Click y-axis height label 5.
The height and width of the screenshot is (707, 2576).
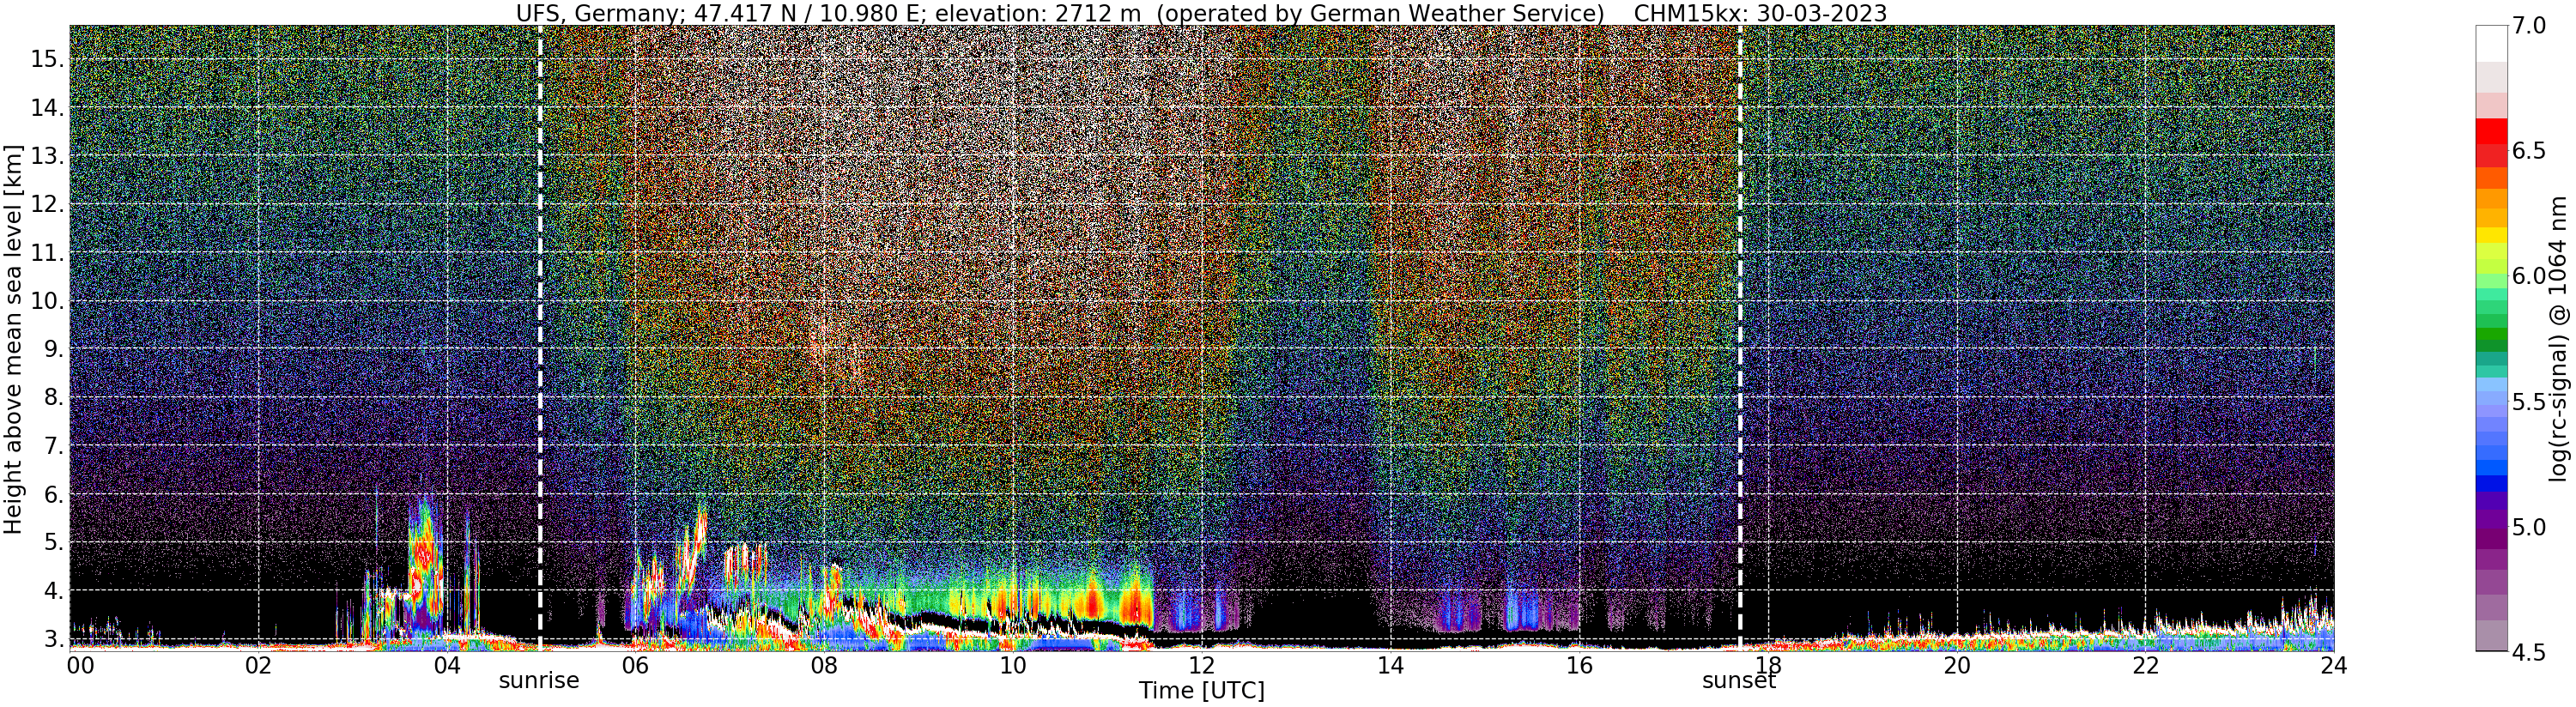tap(52, 543)
